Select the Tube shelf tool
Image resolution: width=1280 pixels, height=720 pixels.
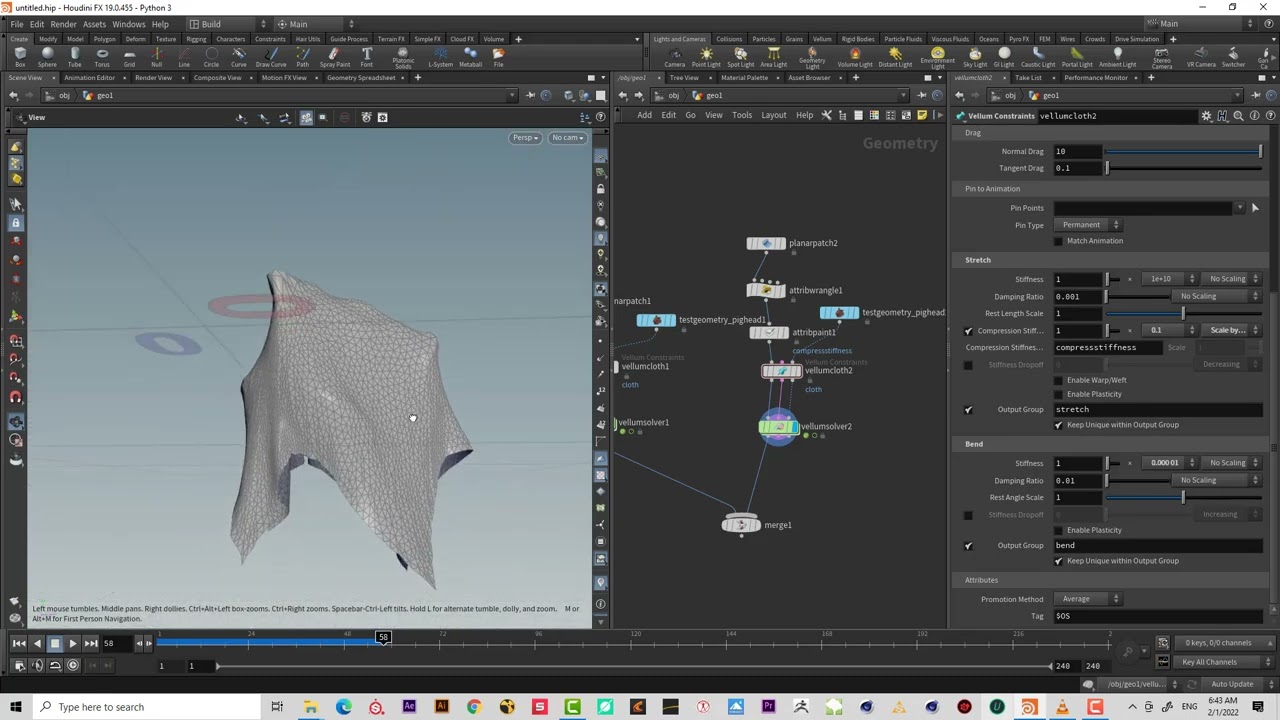(74, 57)
